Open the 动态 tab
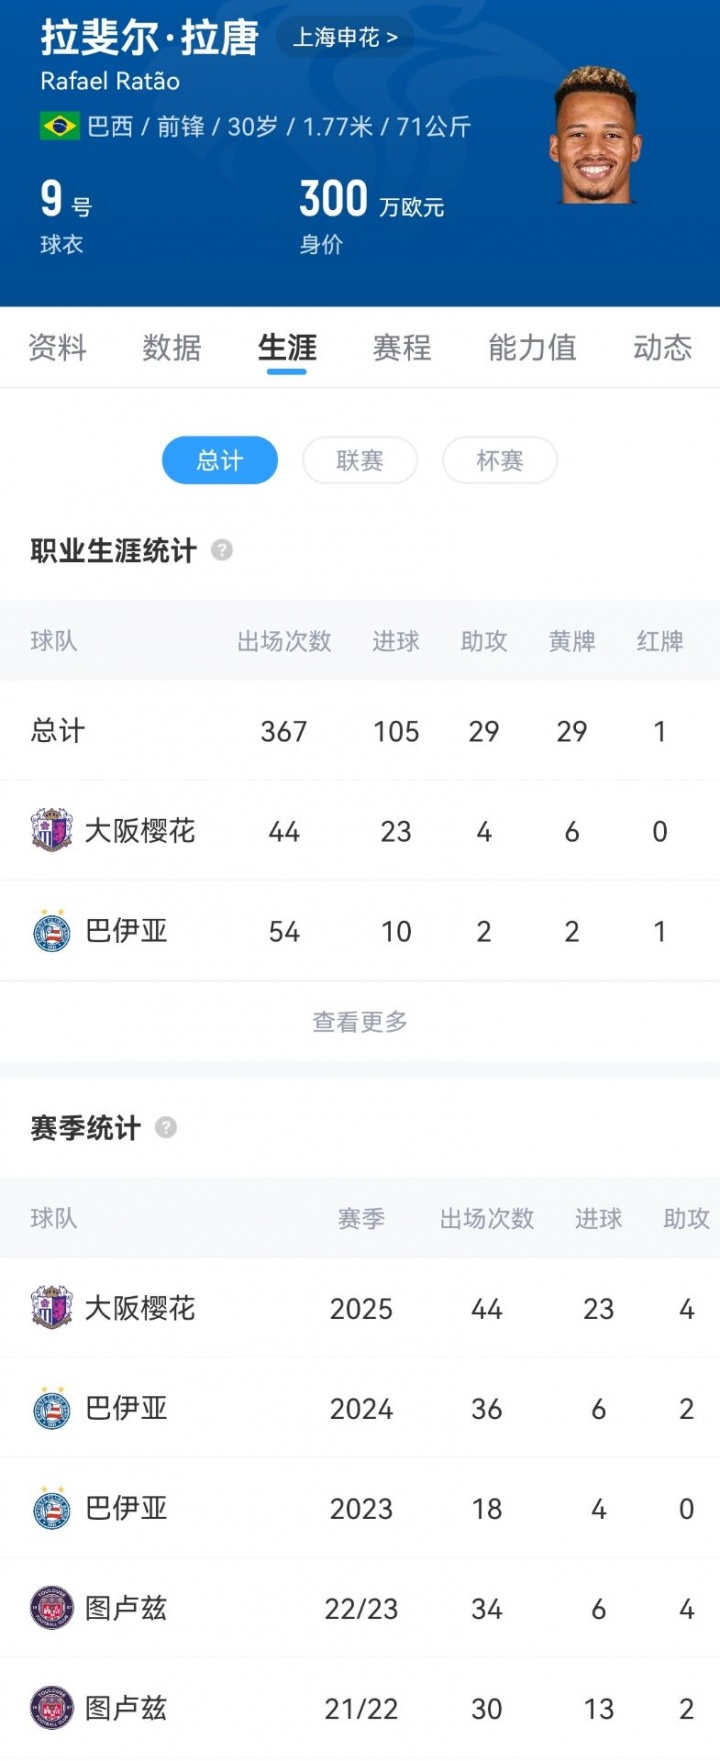Viewport: 720px width, 1761px height. point(662,347)
